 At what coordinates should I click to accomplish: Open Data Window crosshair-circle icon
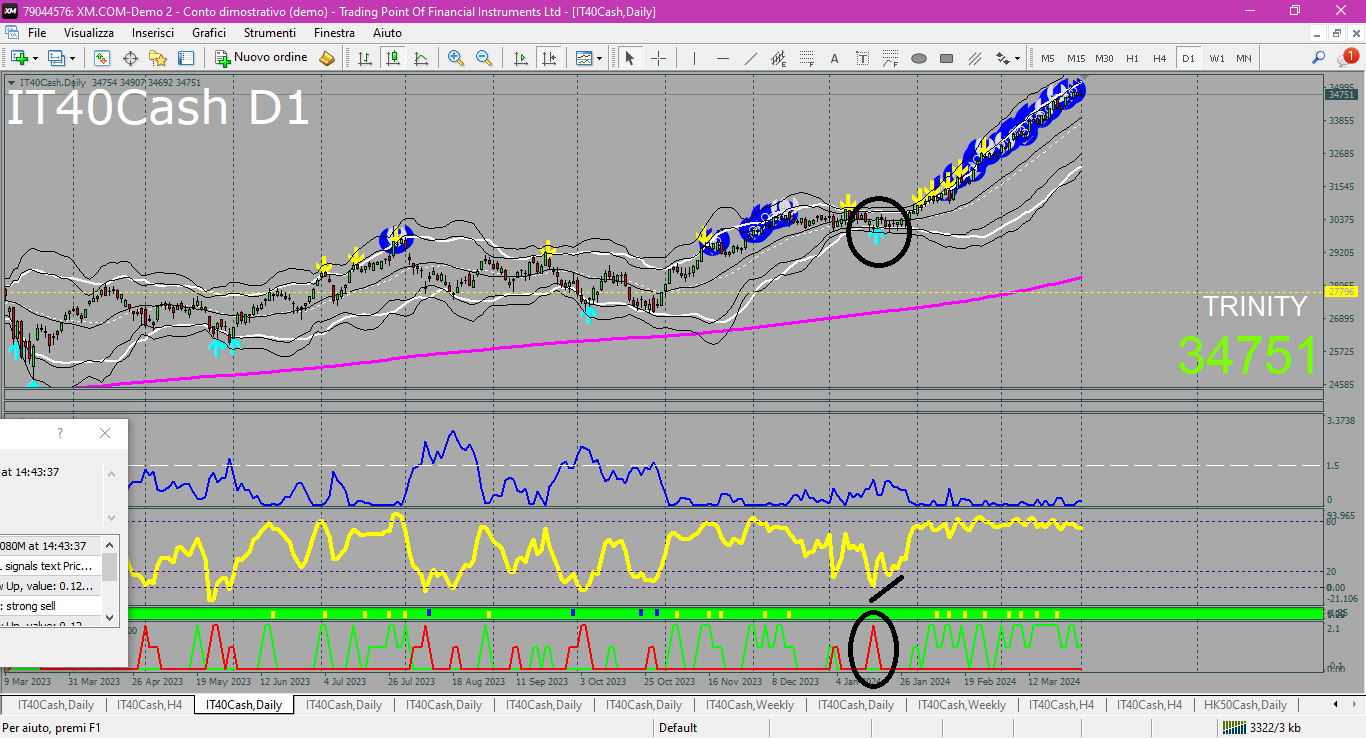click(x=130, y=58)
